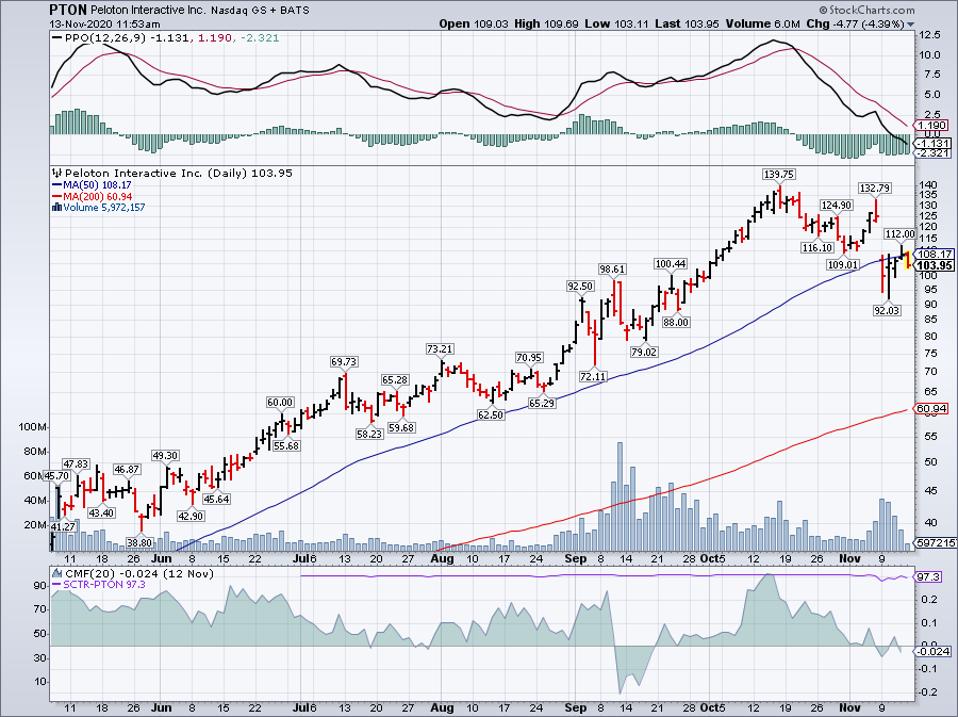Click the red line swatch before MA(200)
958x717 pixels.
coord(57,197)
